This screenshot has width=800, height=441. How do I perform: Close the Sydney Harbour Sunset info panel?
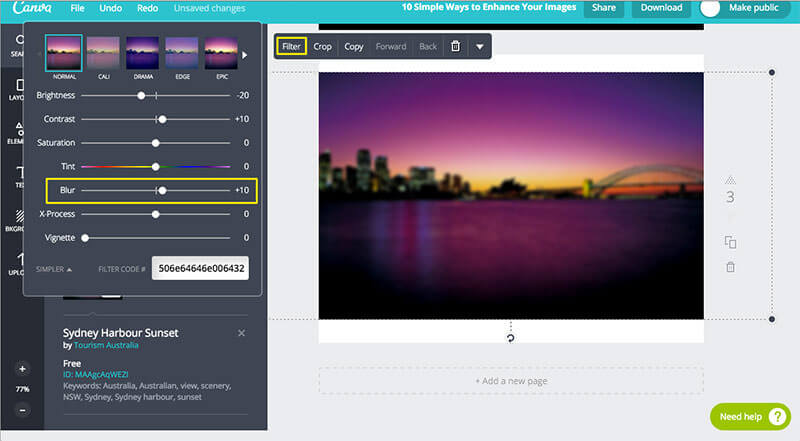pos(241,333)
